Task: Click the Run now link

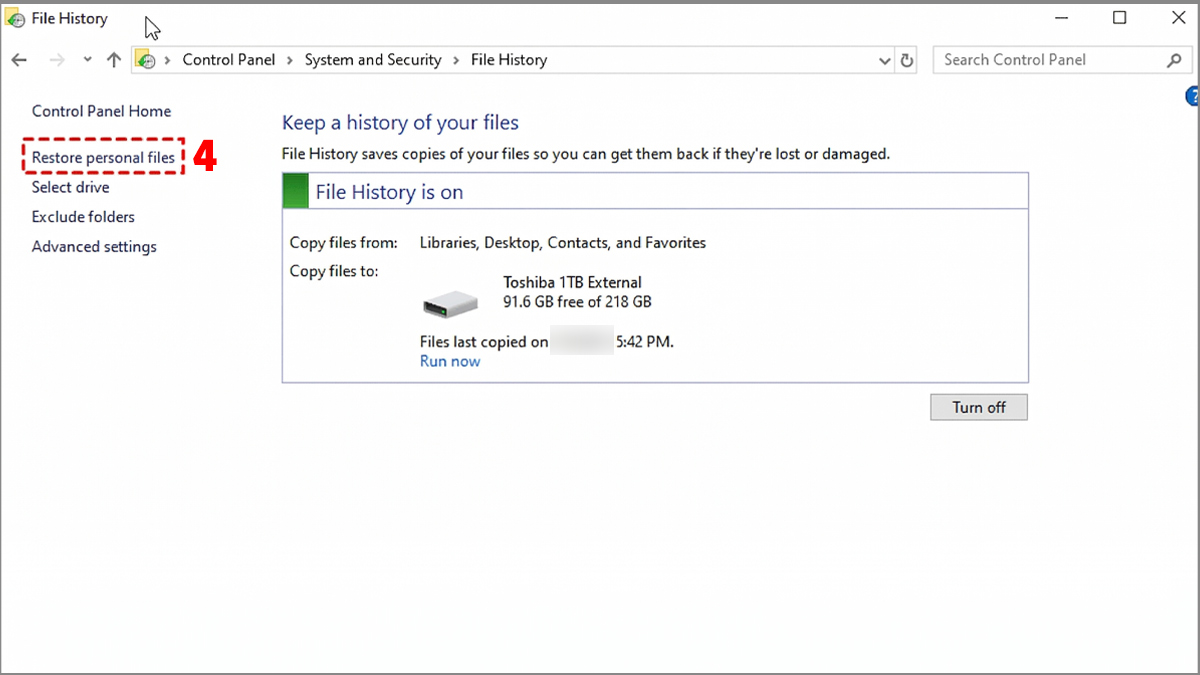Action: pos(450,361)
